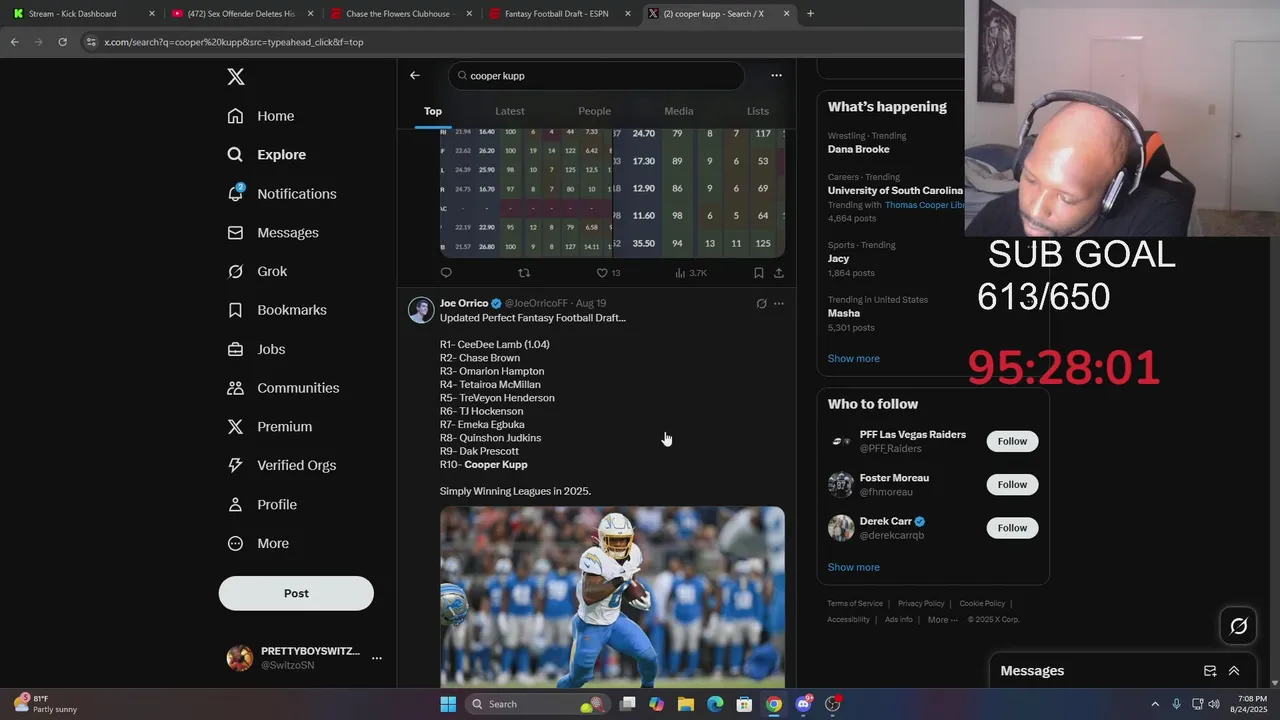Open account menu for PRETTYBOYSWITZ
1280x720 pixels.
click(x=305, y=657)
